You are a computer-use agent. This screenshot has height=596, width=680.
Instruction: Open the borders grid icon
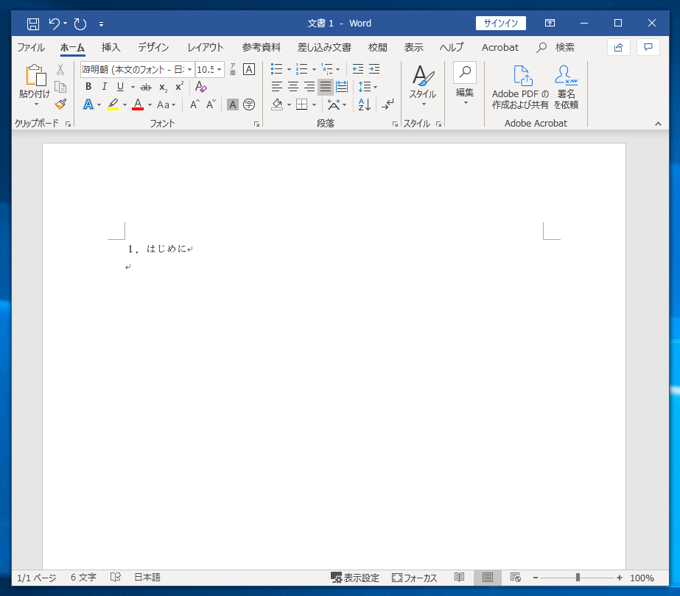point(301,105)
